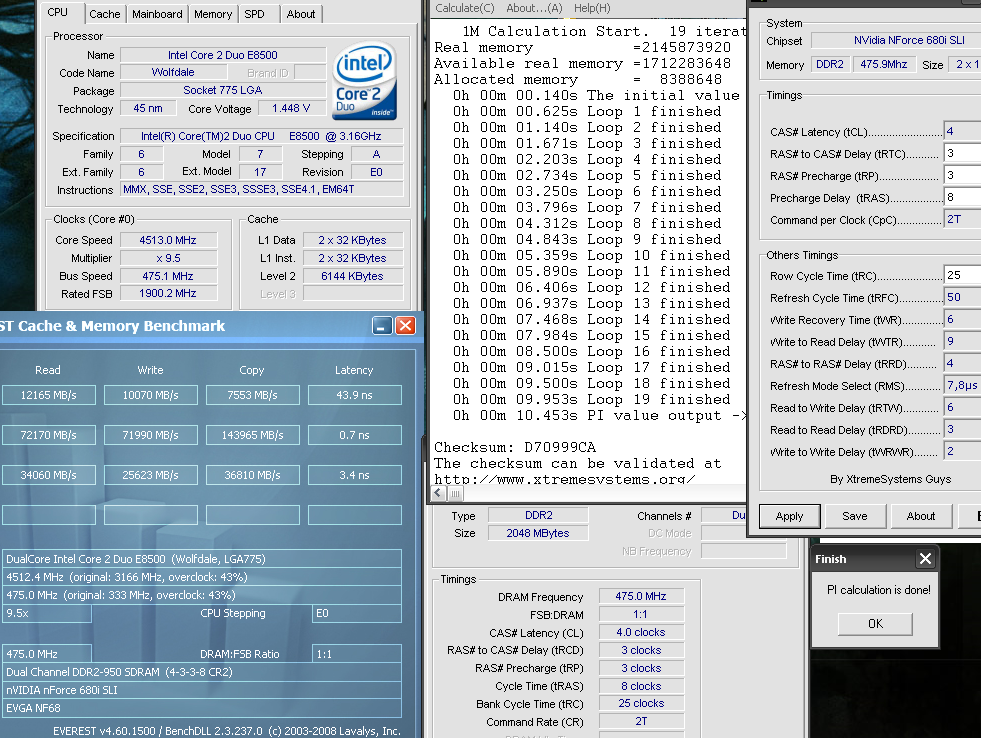This screenshot has width=981, height=738.
Task: Click the Level 2 cache value 6144 KBytes
Action: [x=353, y=276]
